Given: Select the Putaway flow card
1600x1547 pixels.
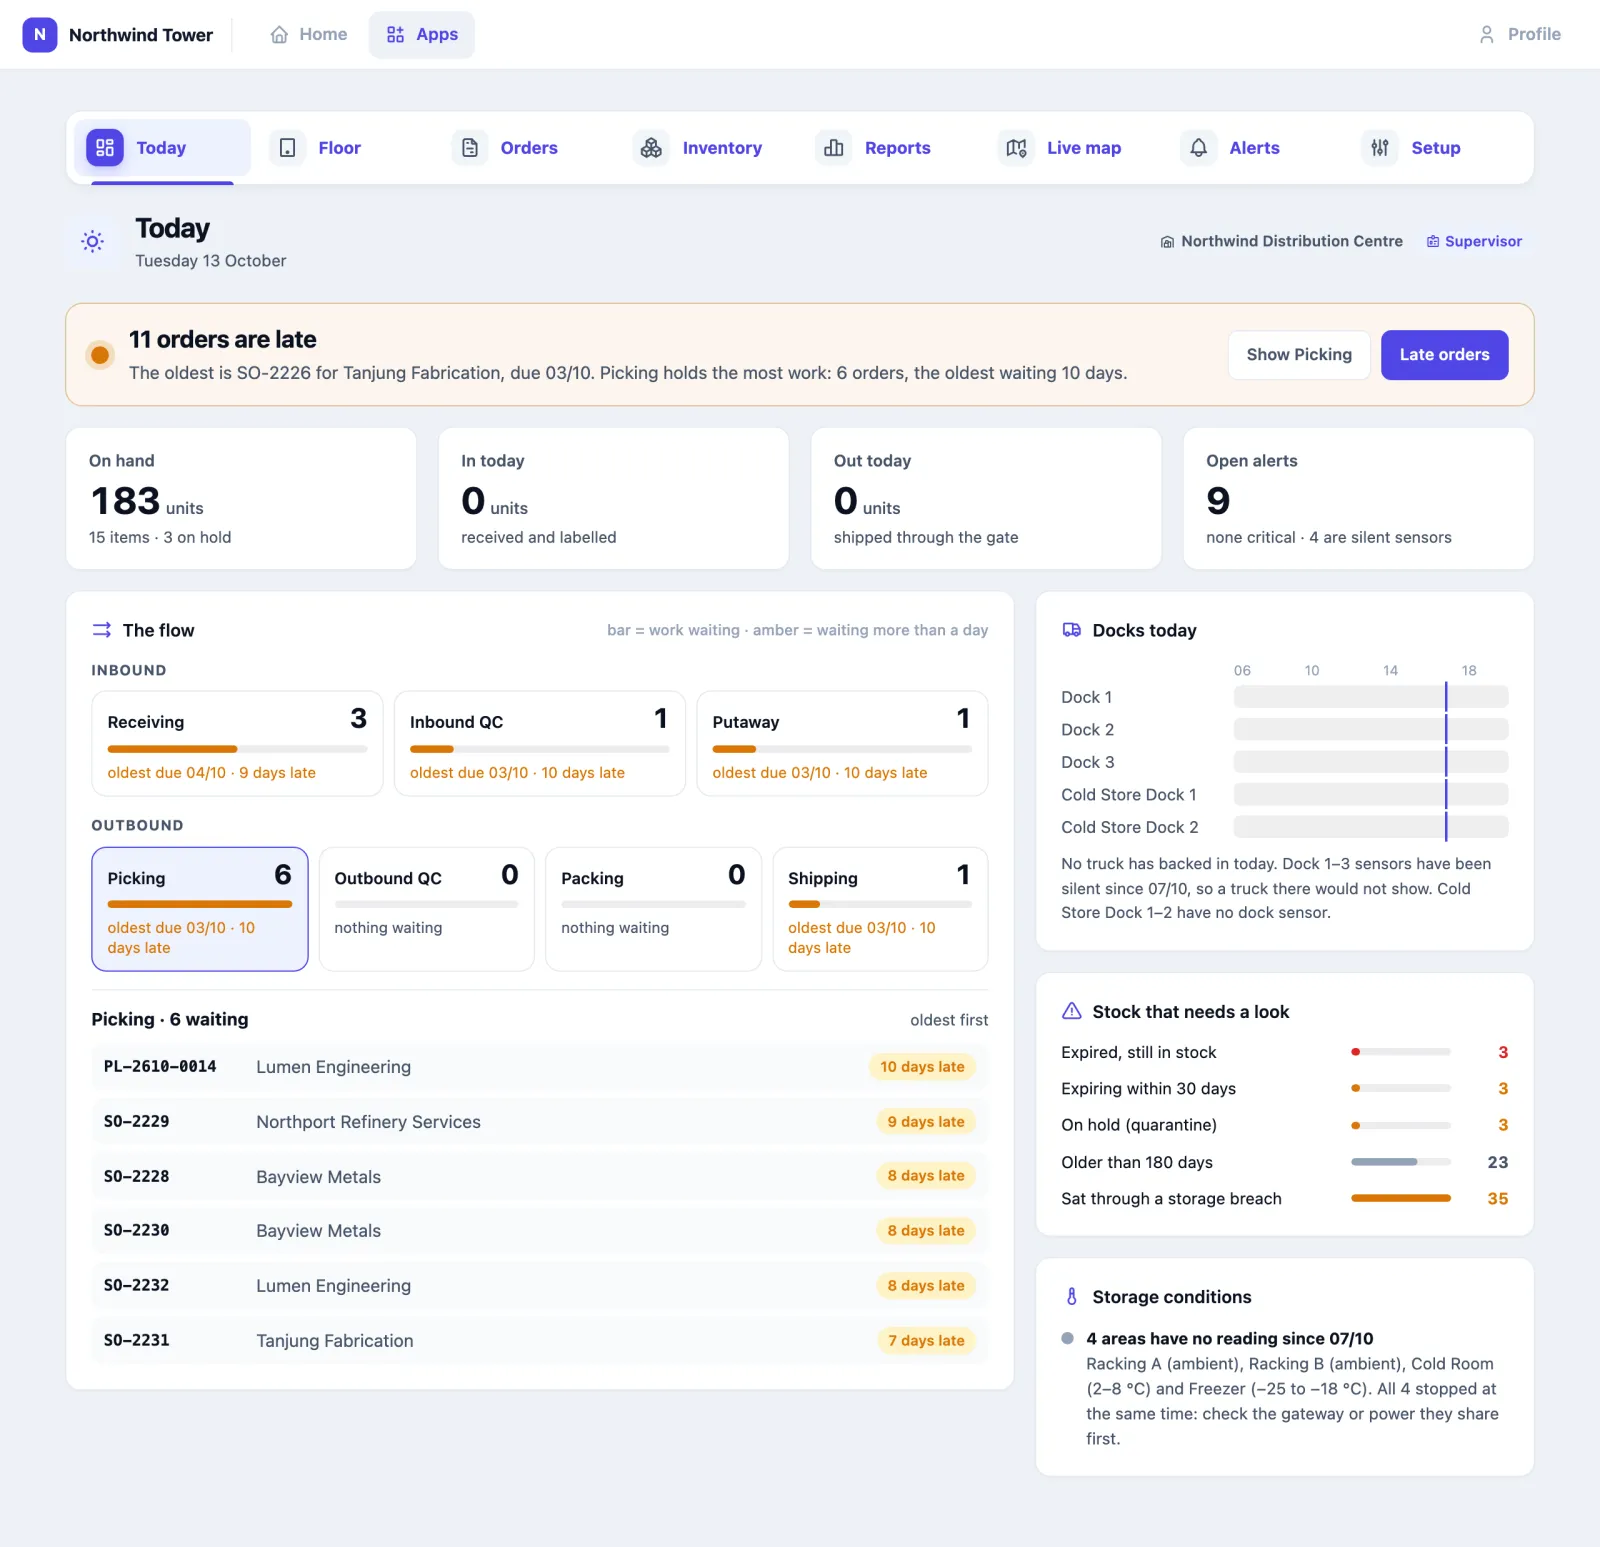Looking at the screenshot, I should 842,743.
